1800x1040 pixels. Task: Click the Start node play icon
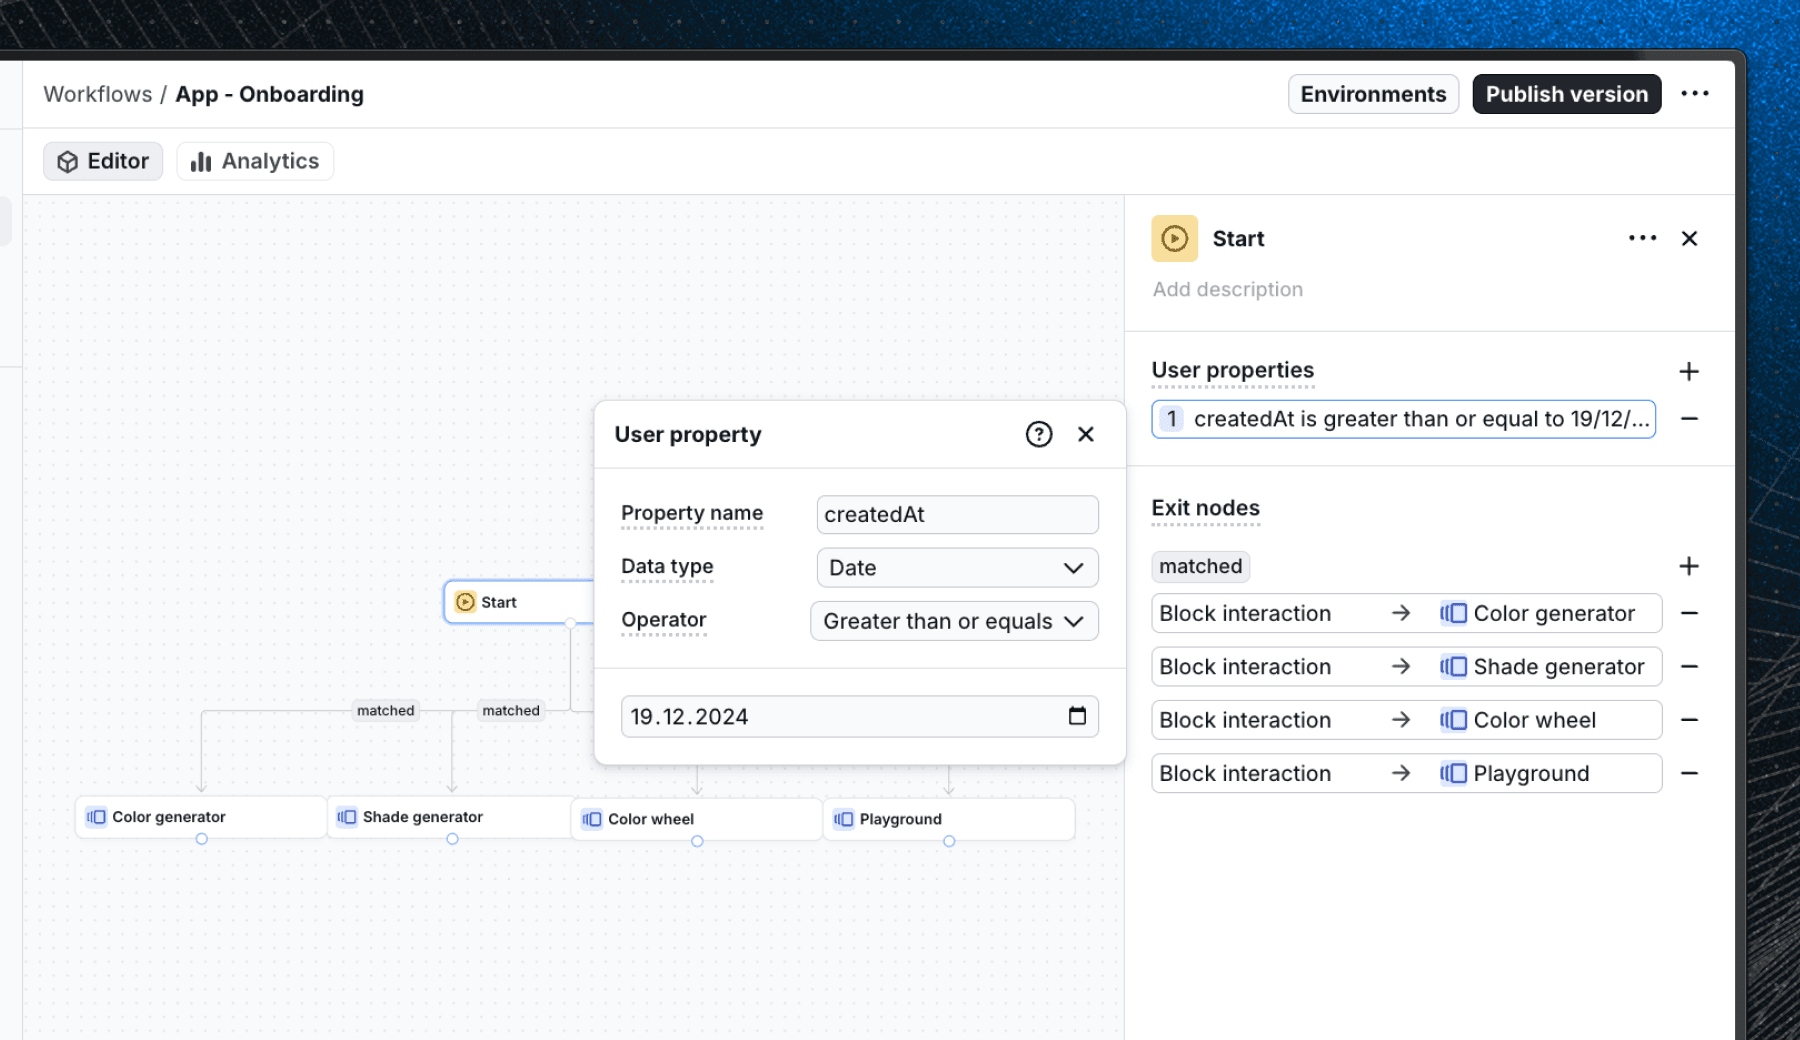coord(465,601)
